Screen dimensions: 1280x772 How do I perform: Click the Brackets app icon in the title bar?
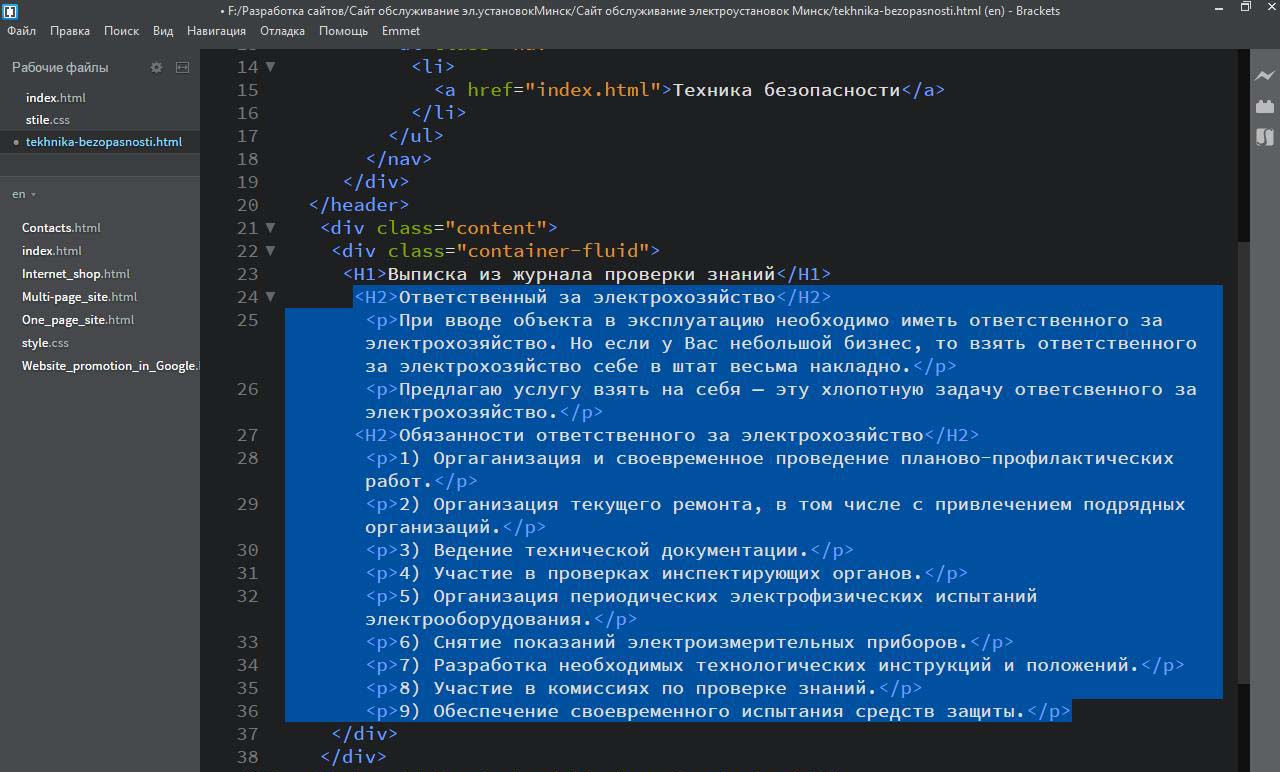[x=10, y=10]
